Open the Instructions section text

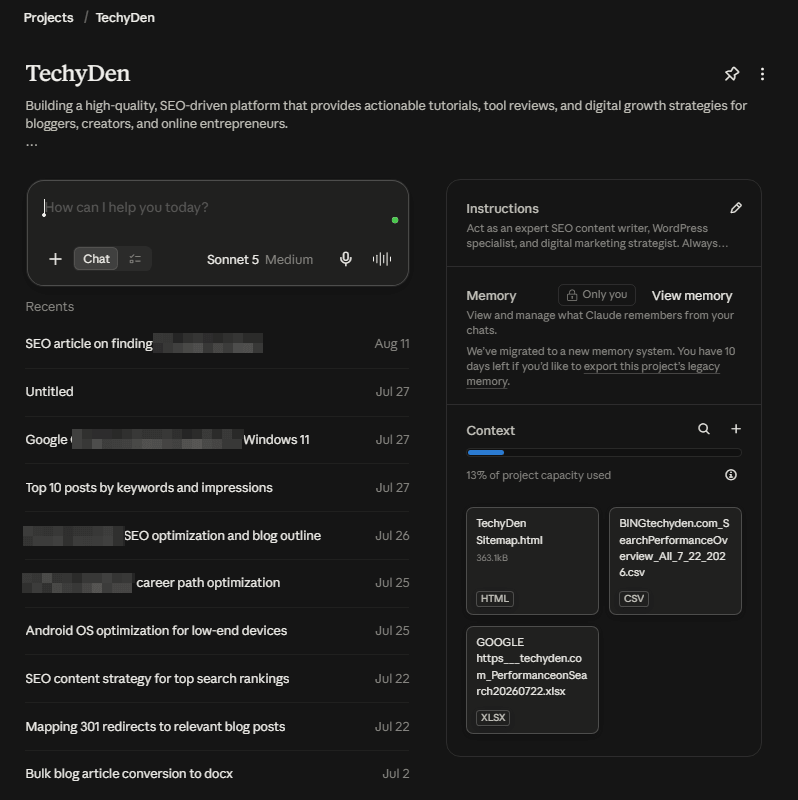(x=597, y=236)
